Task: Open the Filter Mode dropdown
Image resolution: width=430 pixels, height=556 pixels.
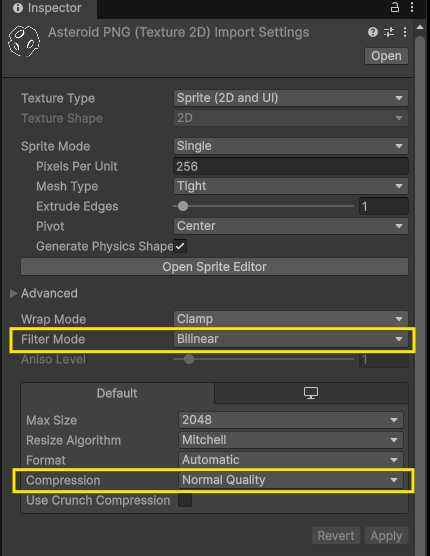Action: click(291, 339)
